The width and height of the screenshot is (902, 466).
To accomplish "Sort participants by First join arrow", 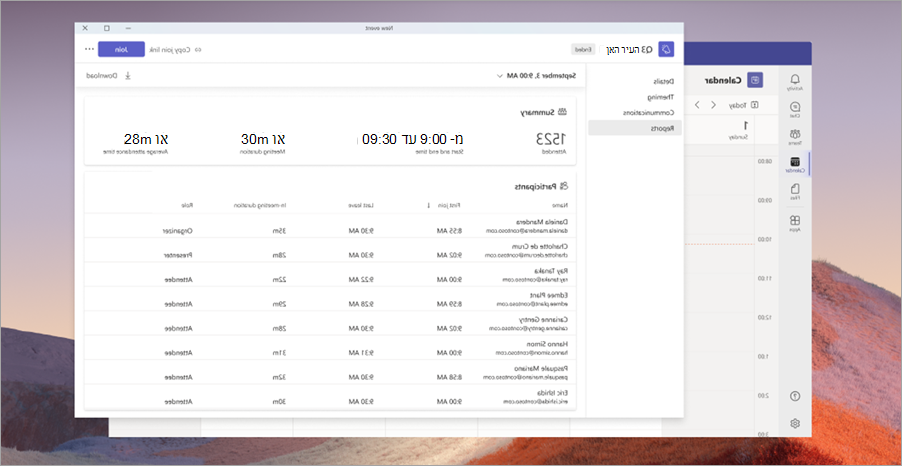I will [x=428, y=205].
